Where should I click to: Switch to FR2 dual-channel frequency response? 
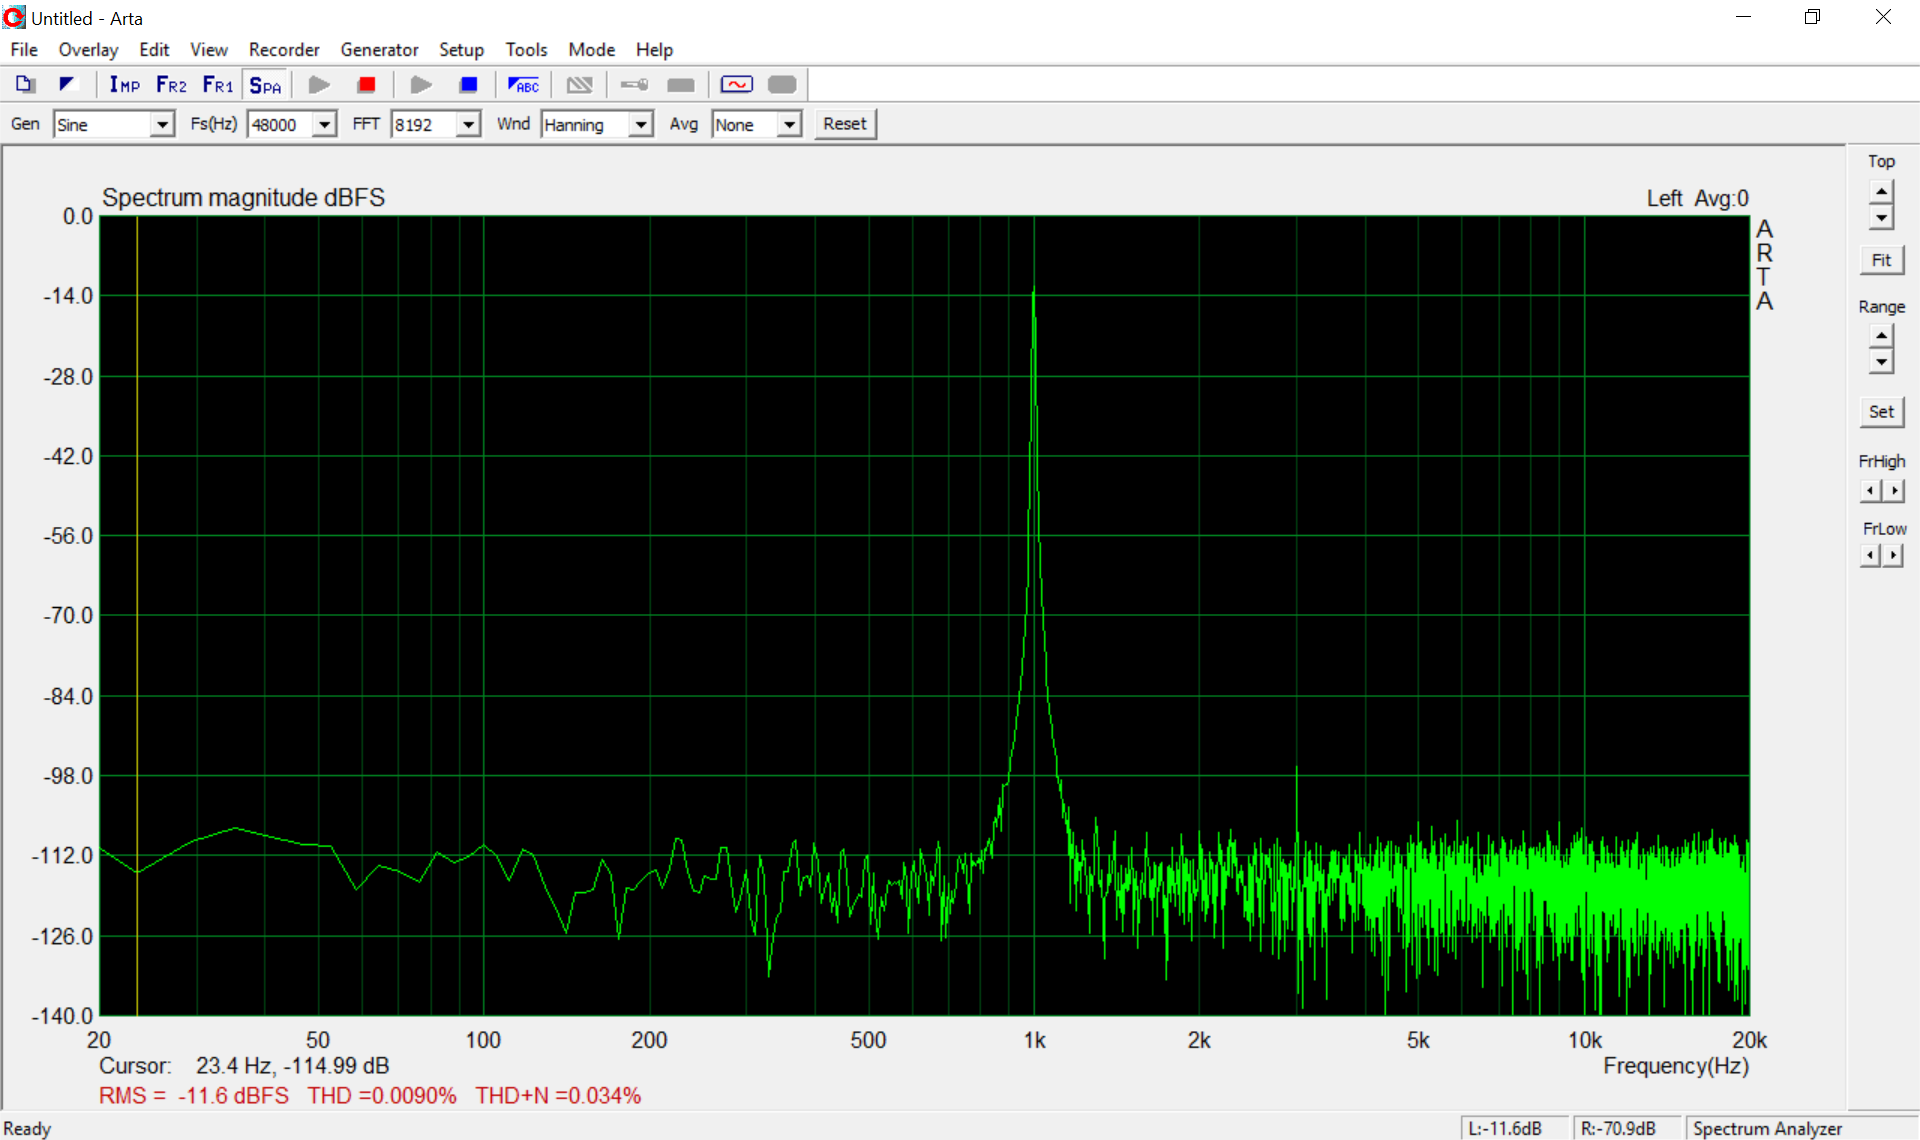click(x=171, y=85)
